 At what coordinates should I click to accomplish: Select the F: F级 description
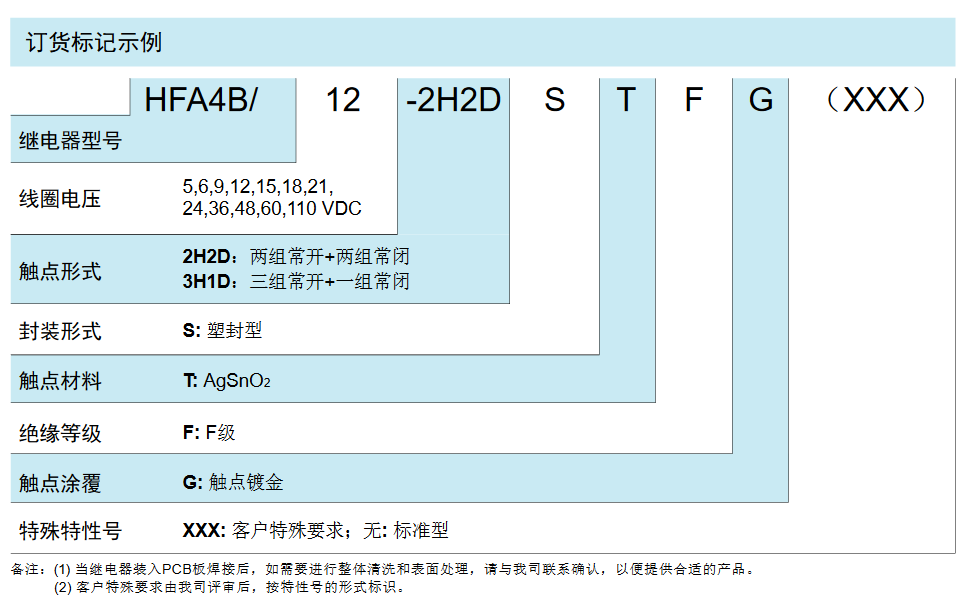(x=209, y=433)
